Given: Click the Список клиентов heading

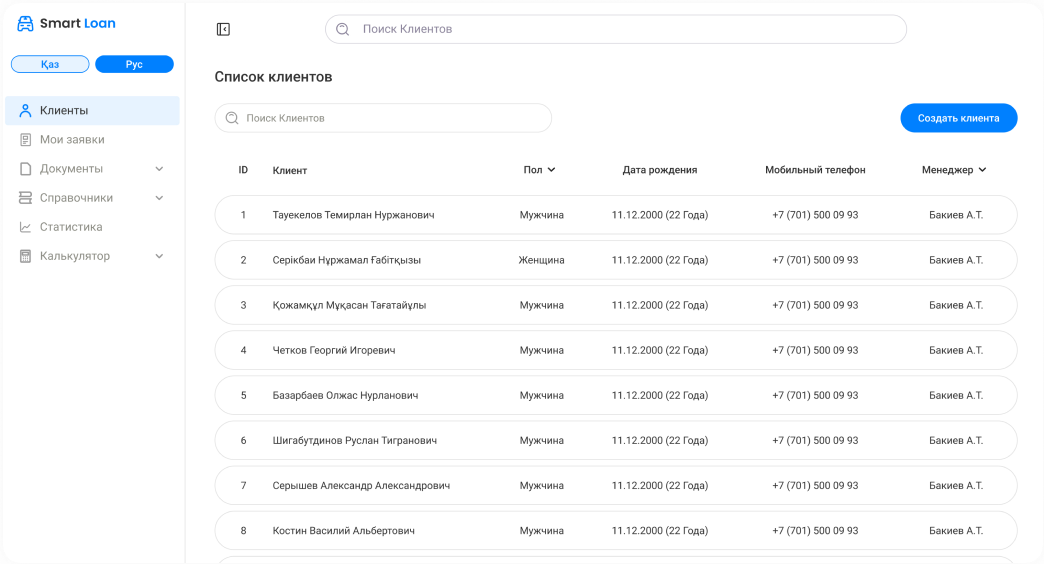Looking at the screenshot, I should pyautogui.click(x=273, y=77).
